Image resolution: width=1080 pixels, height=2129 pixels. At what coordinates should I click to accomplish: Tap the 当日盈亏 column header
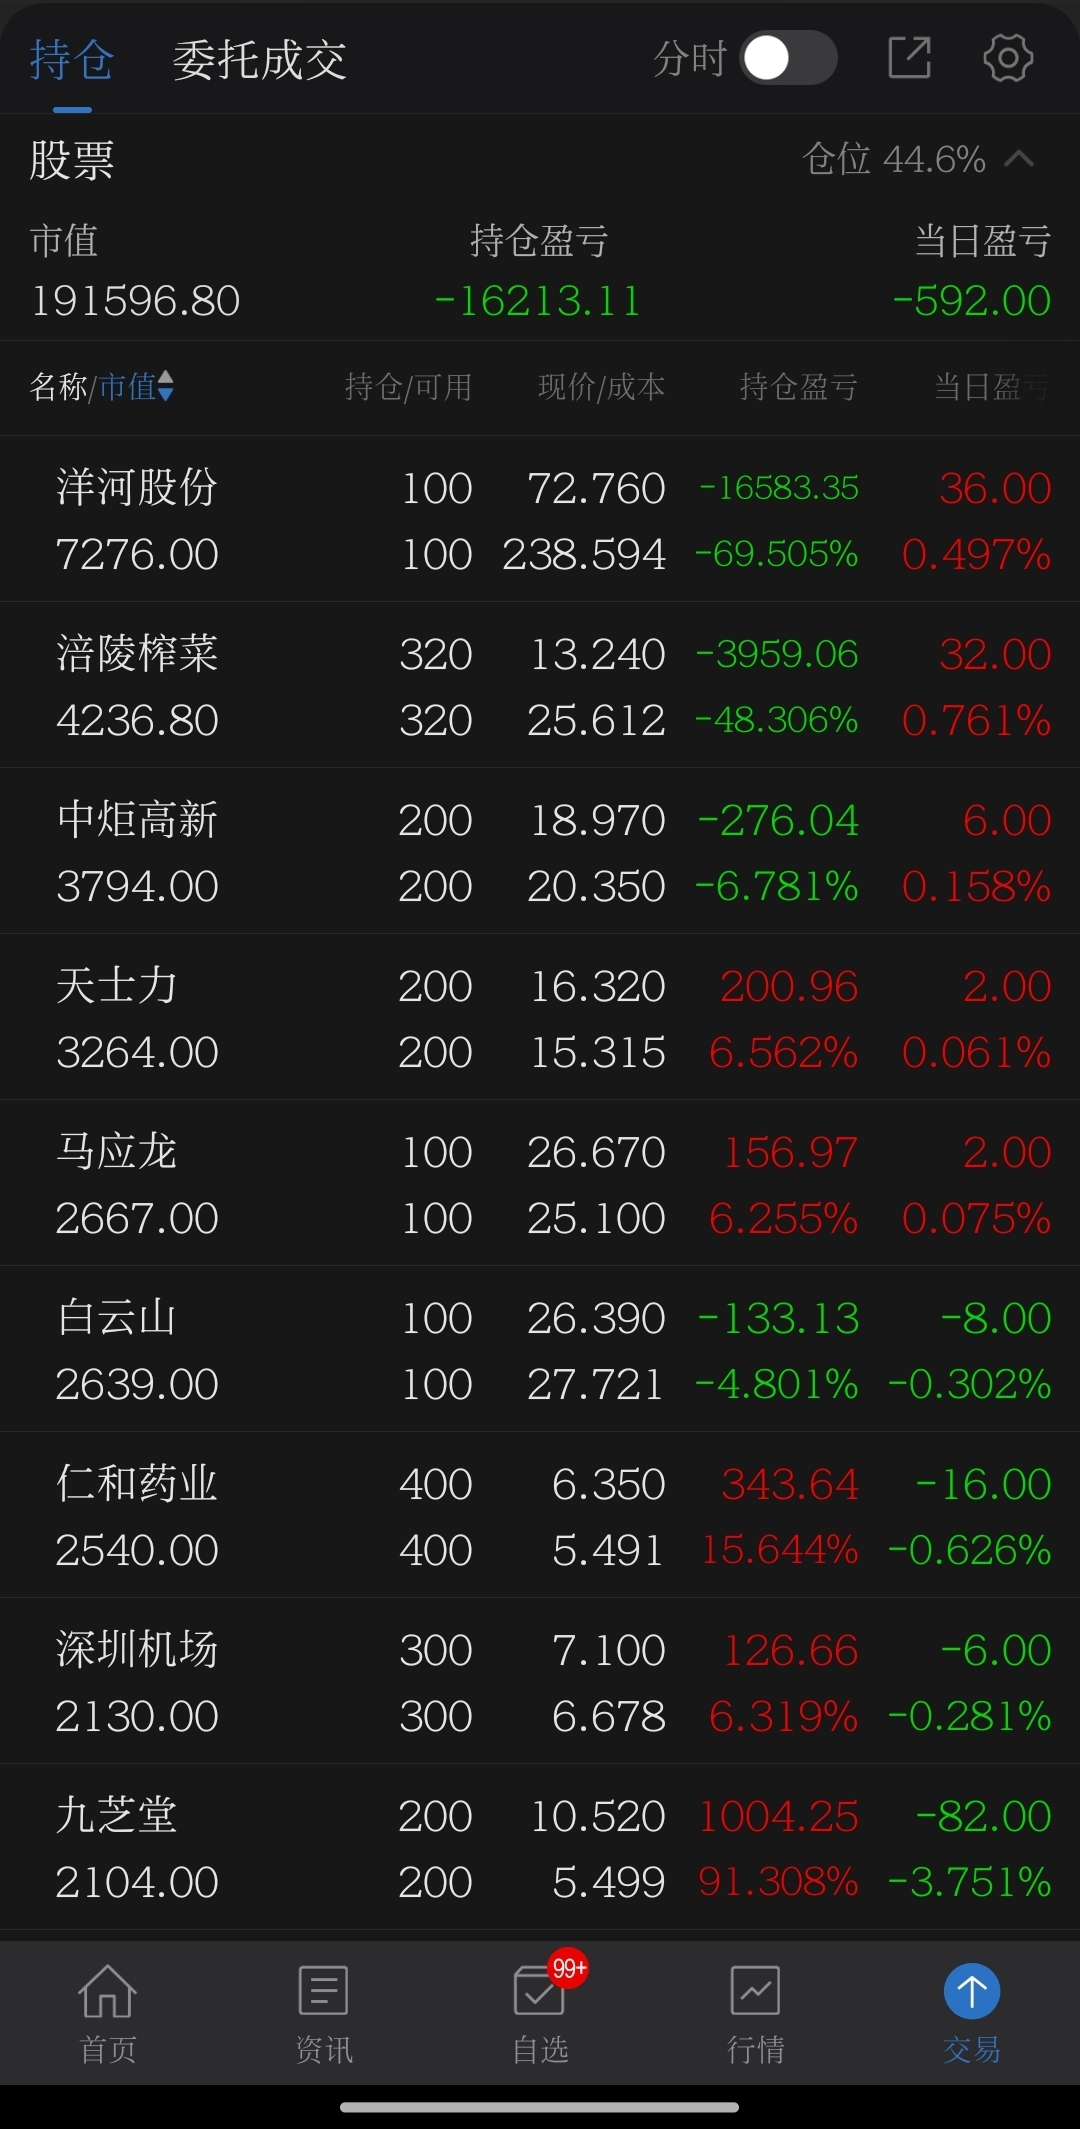coord(992,387)
